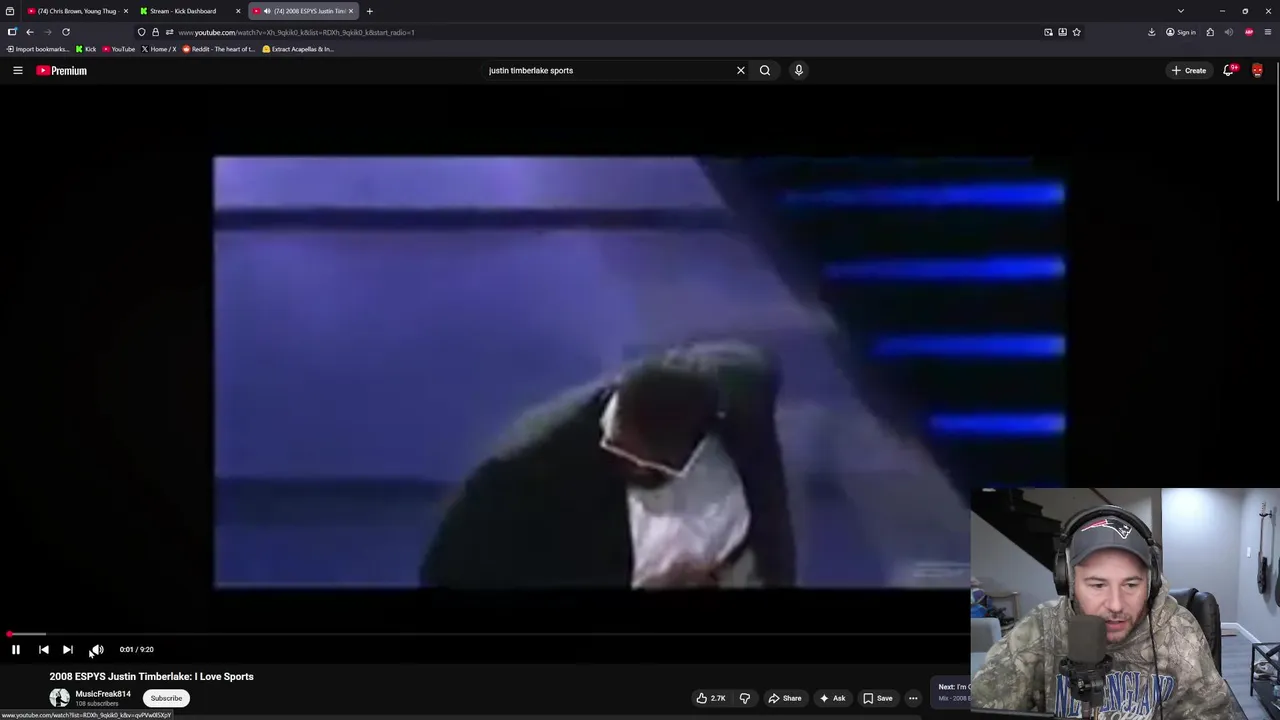Go back in browser history
The width and height of the screenshot is (1280, 720).
[x=30, y=32]
